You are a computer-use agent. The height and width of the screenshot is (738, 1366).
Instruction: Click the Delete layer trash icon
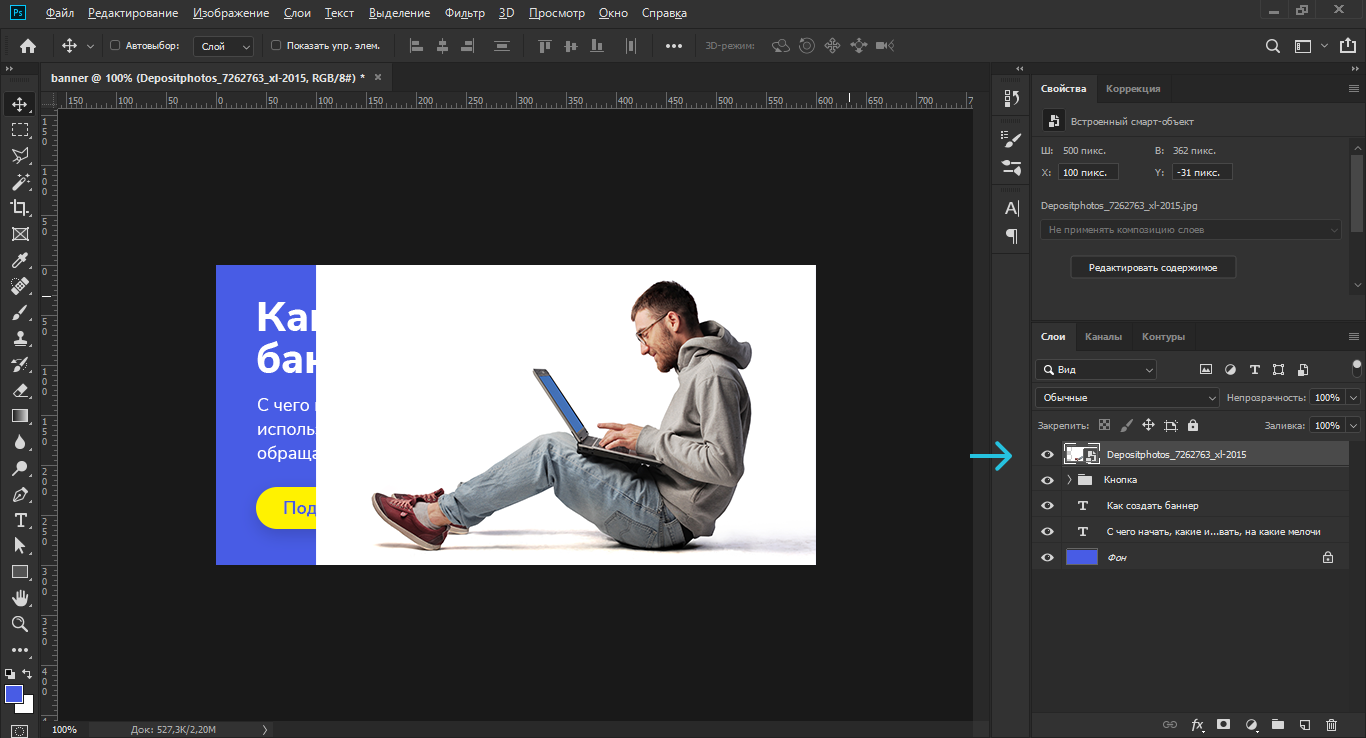(1331, 724)
